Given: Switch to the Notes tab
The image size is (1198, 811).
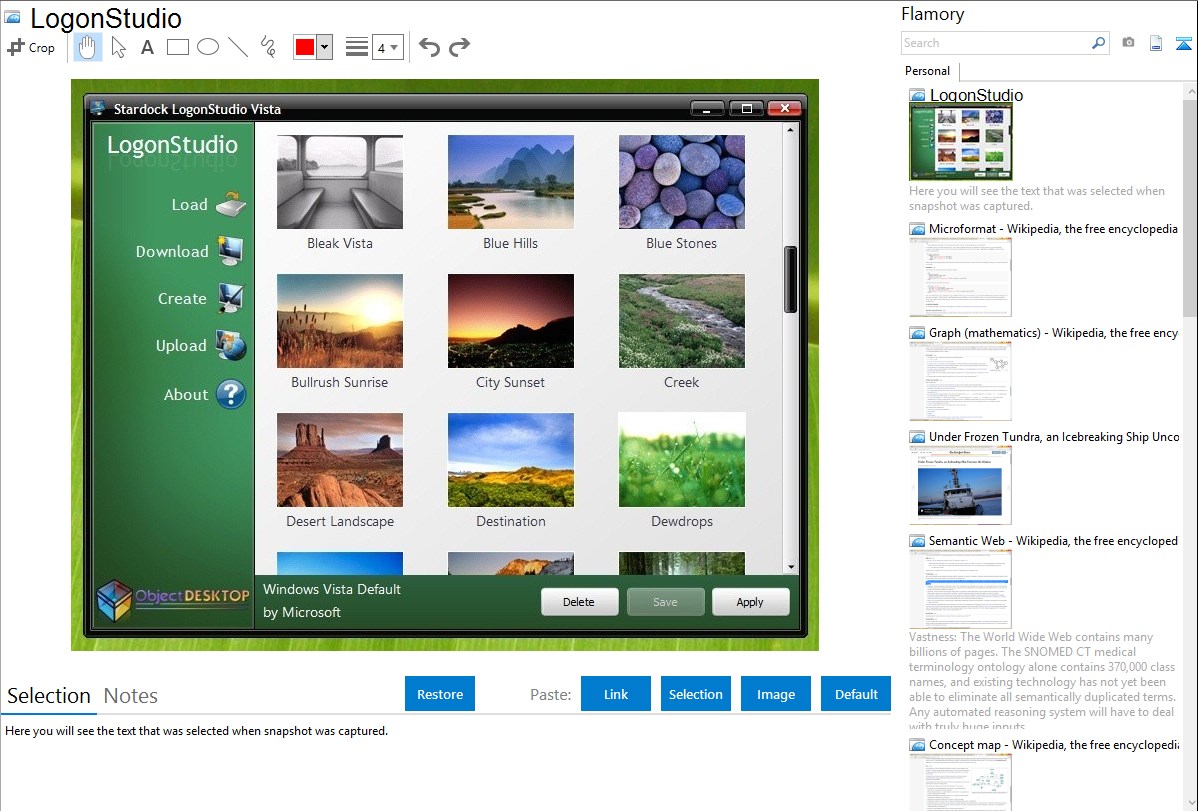Looking at the screenshot, I should click(131, 696).
